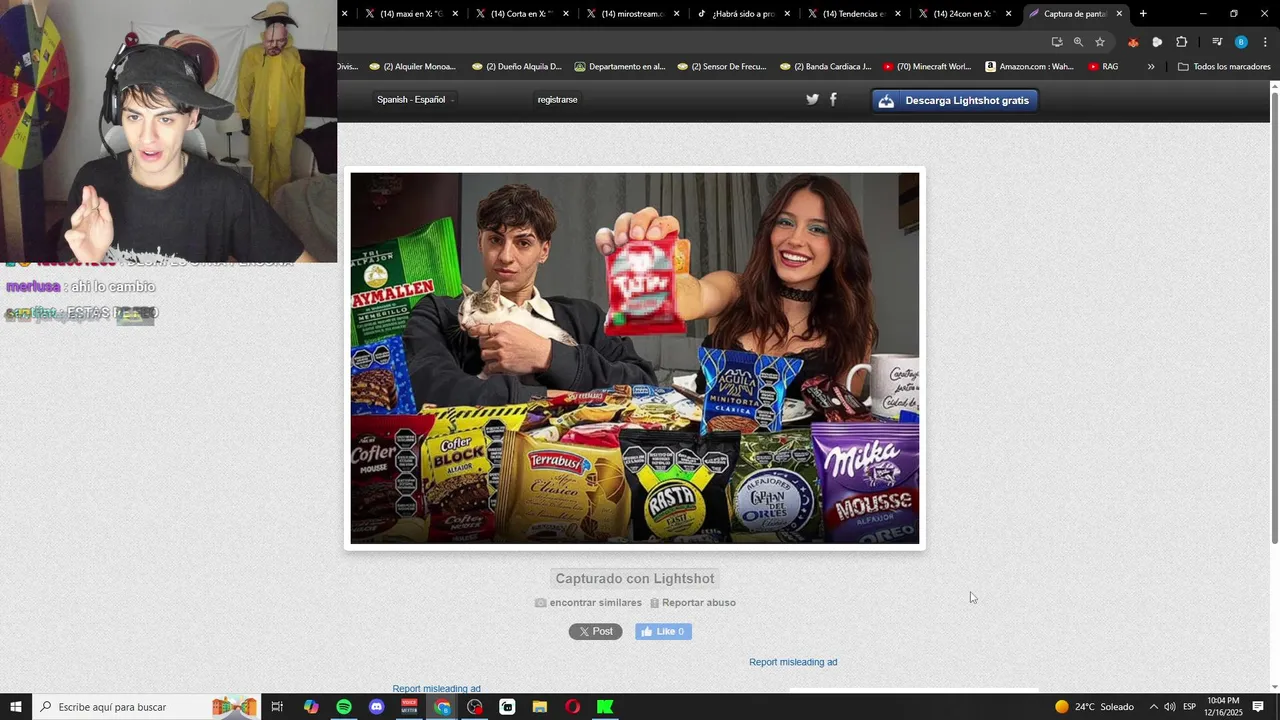Open VoiceMeeter from the taskbar
The width and height of the screenshot is (1280, 720).
pyautogui.click(x=409, y=707)
